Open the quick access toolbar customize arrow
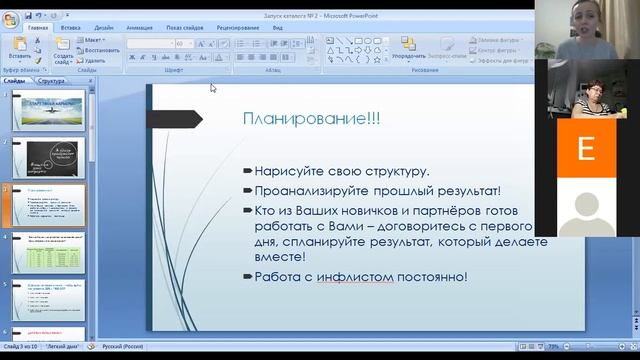640x360 pixels. [x=67, y=16]
